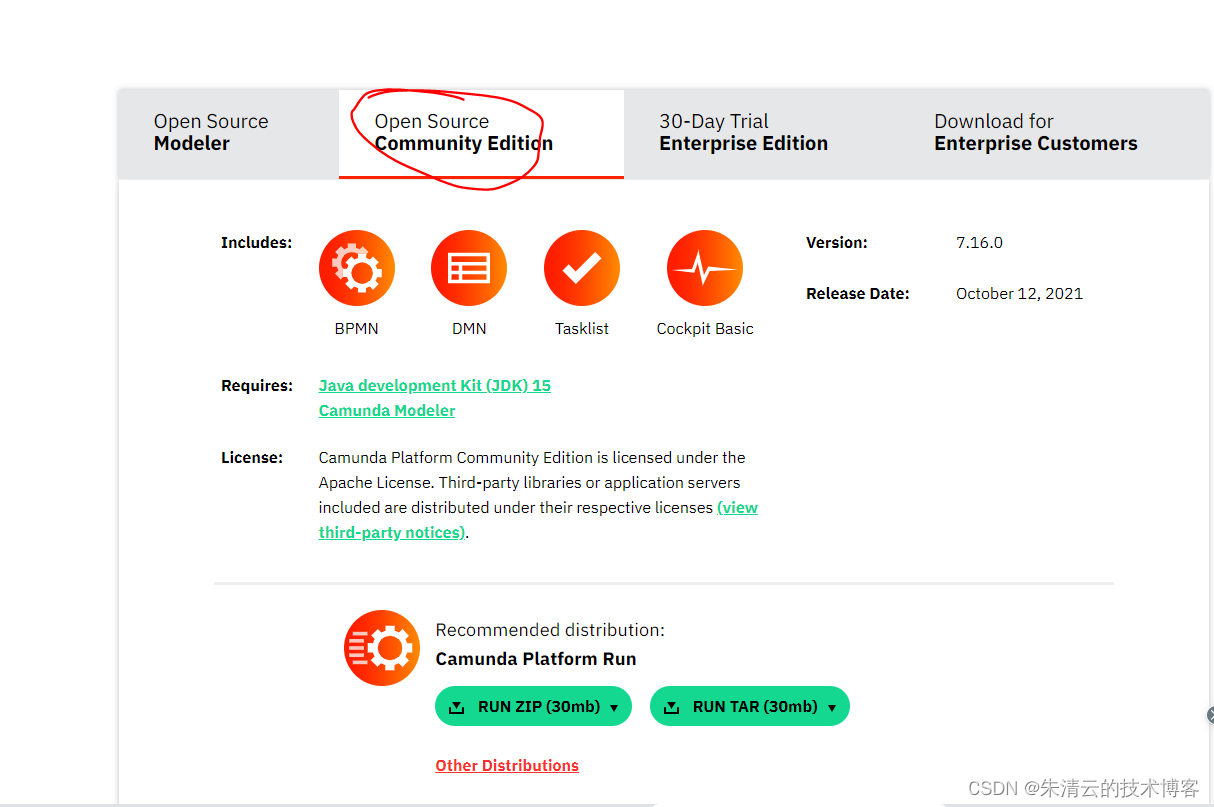
Task: Click the Tasklist label
Action: pyautogui.click(x=582, y=328)
